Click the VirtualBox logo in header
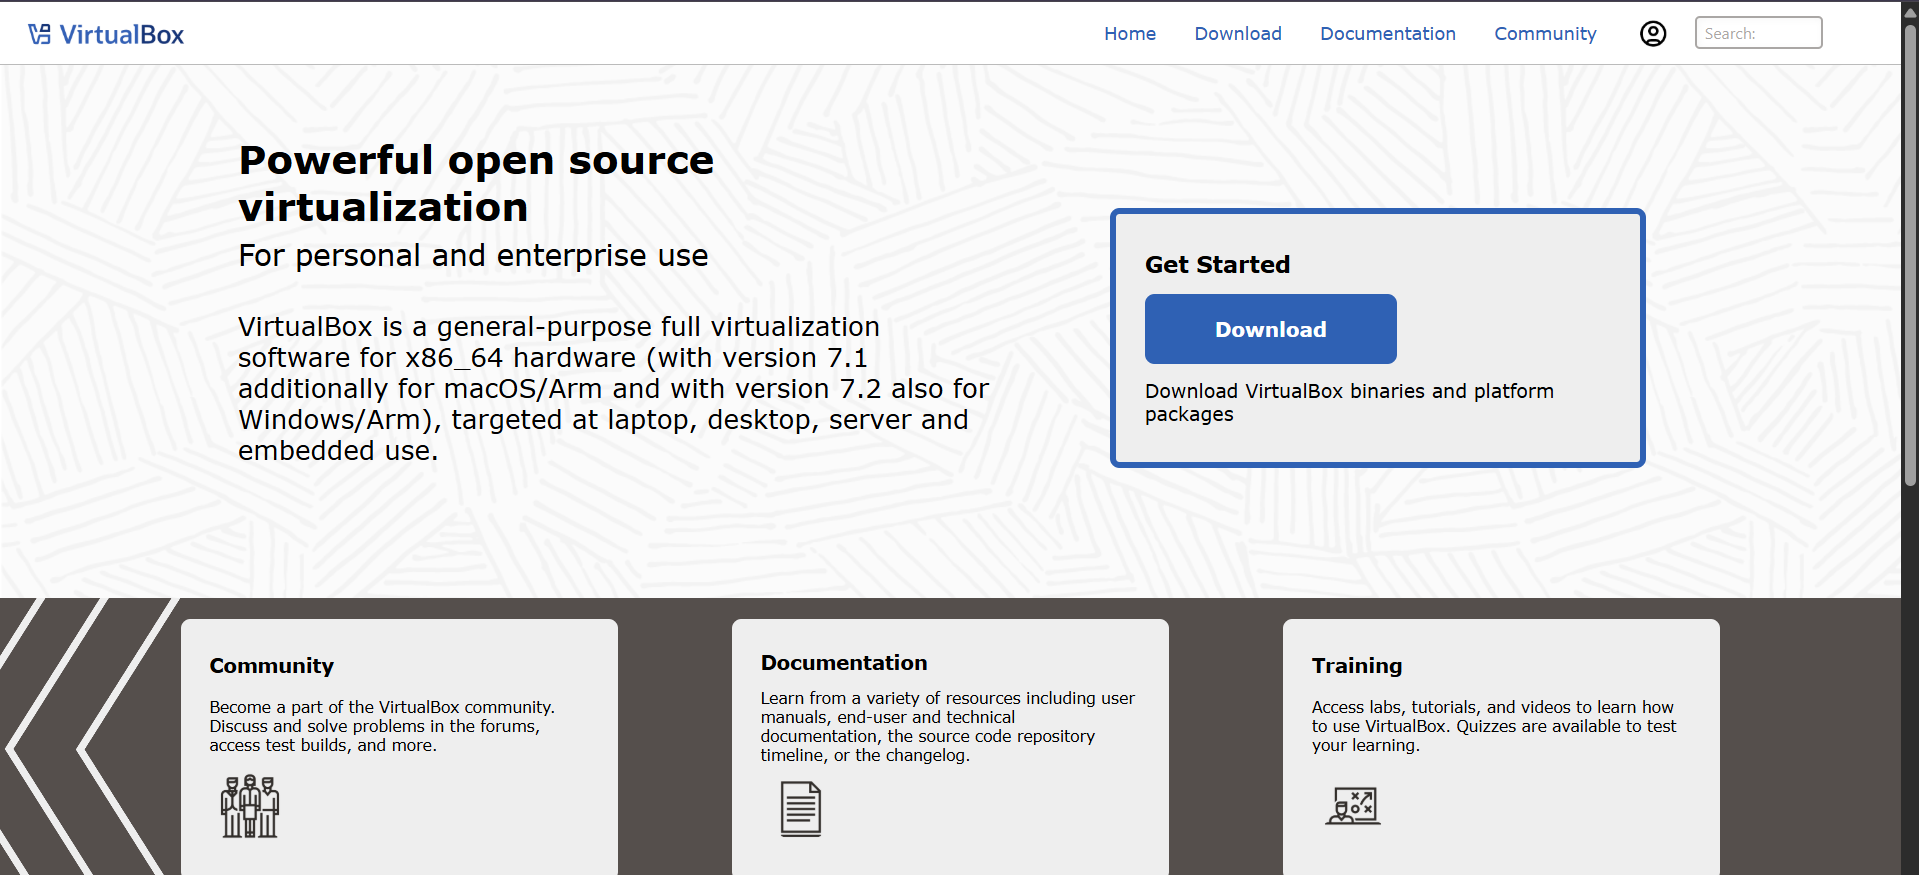Image resolution: width=1919 pixels, height=875 pixels. [x=106, y=34]
